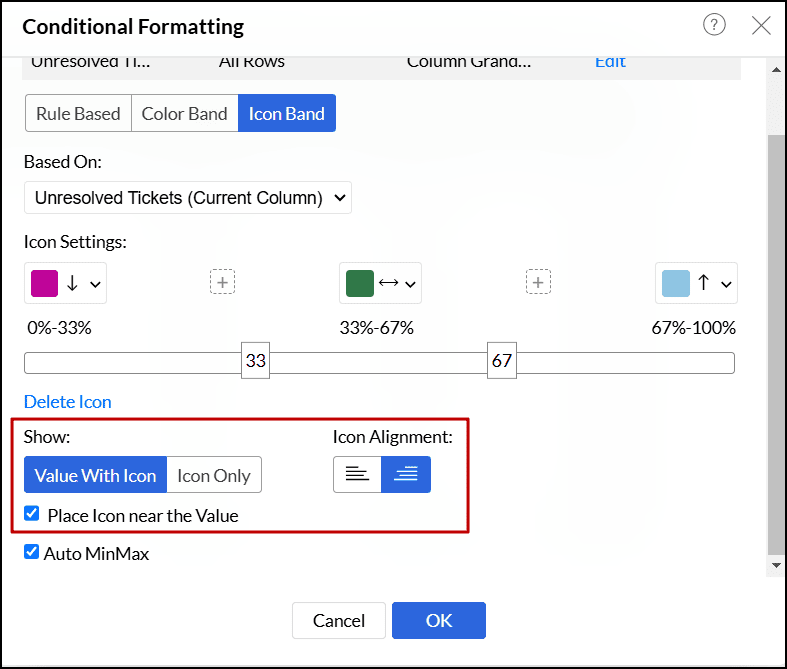Uncheck Place Icon near the Value
This screenshot has height=669, width=787.
32,514
